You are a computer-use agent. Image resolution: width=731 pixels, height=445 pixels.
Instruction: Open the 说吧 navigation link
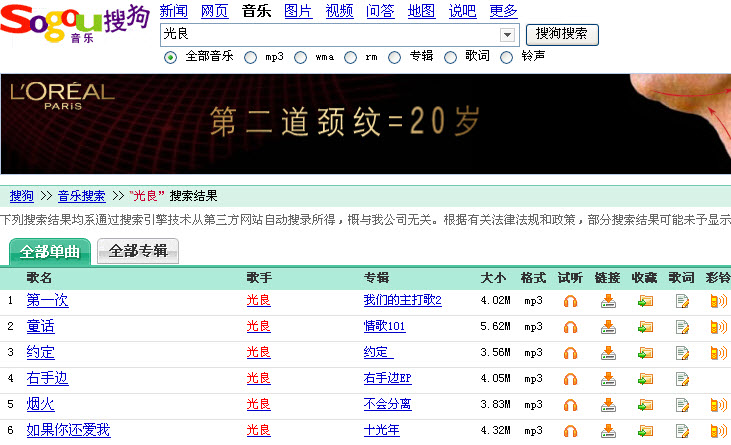tap(462, 11)
